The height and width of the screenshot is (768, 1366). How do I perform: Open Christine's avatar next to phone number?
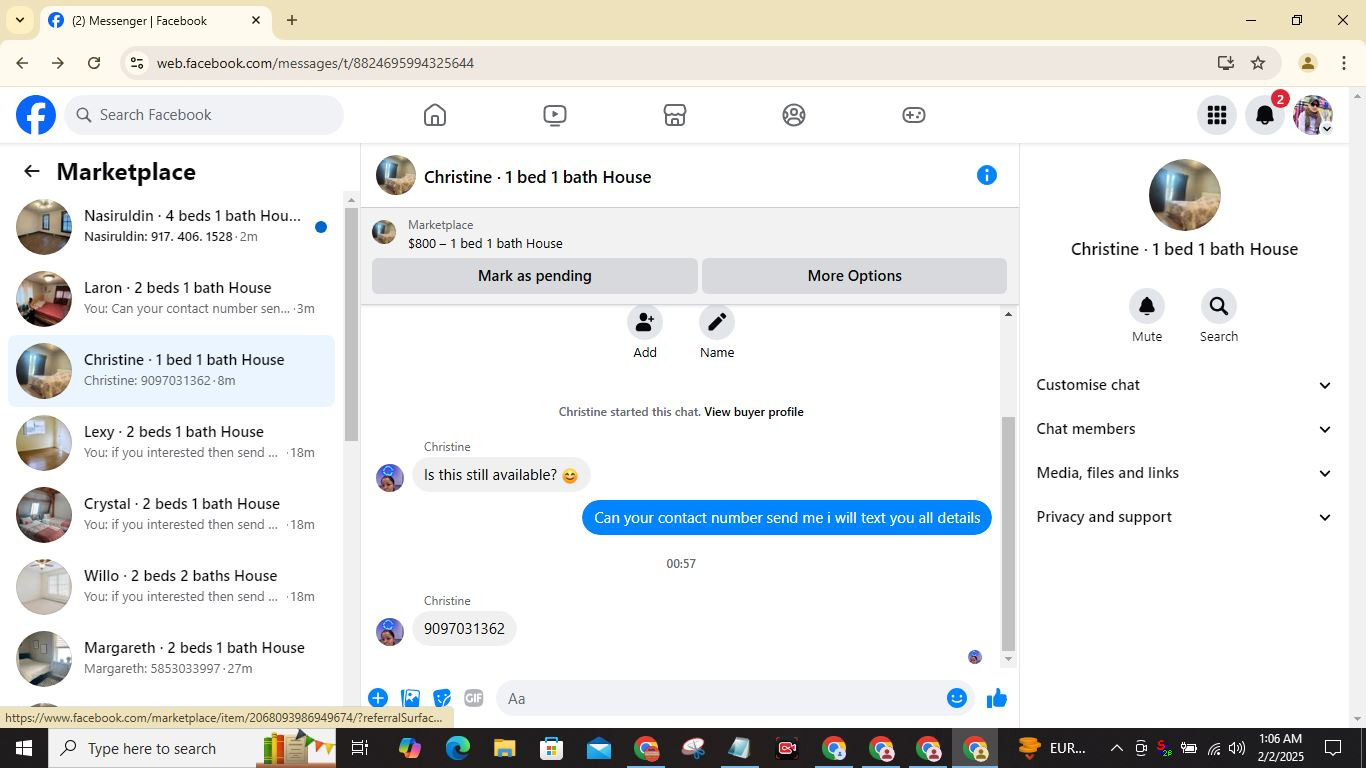click(x=390, y=631)
